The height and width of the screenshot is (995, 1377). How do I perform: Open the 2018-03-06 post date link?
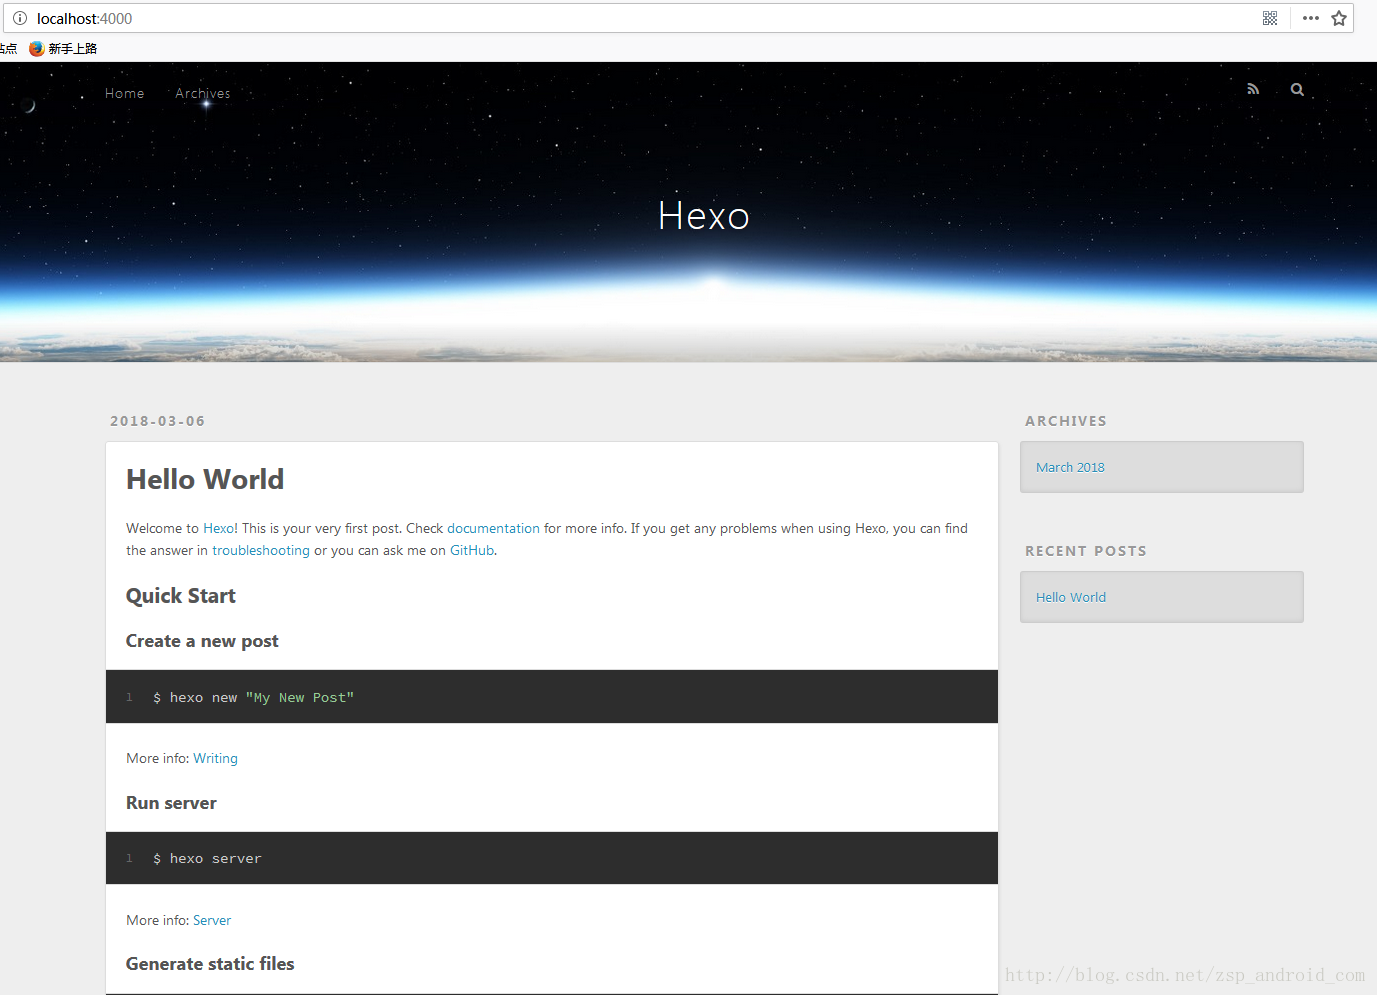pyautogui.click(x=158, y=421)
